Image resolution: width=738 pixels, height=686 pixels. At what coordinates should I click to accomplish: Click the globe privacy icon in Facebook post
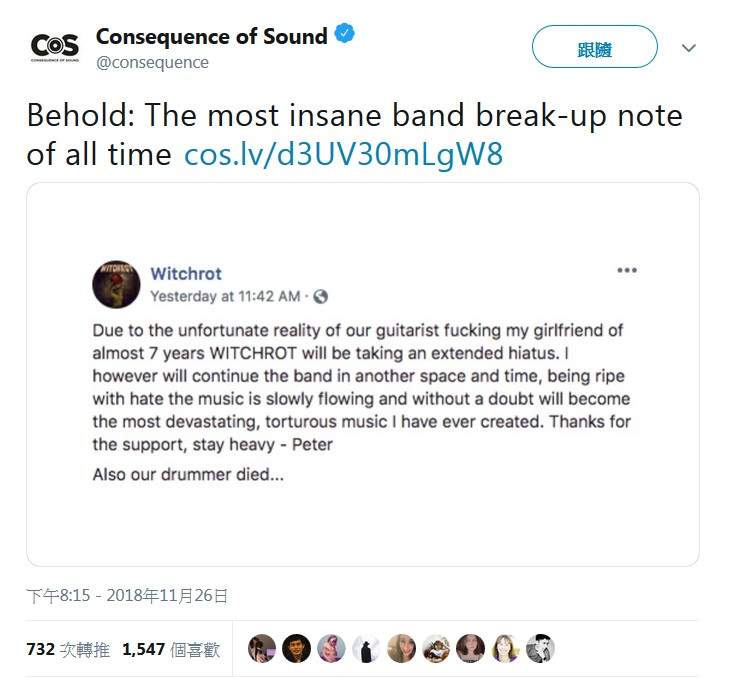(321, 296)
